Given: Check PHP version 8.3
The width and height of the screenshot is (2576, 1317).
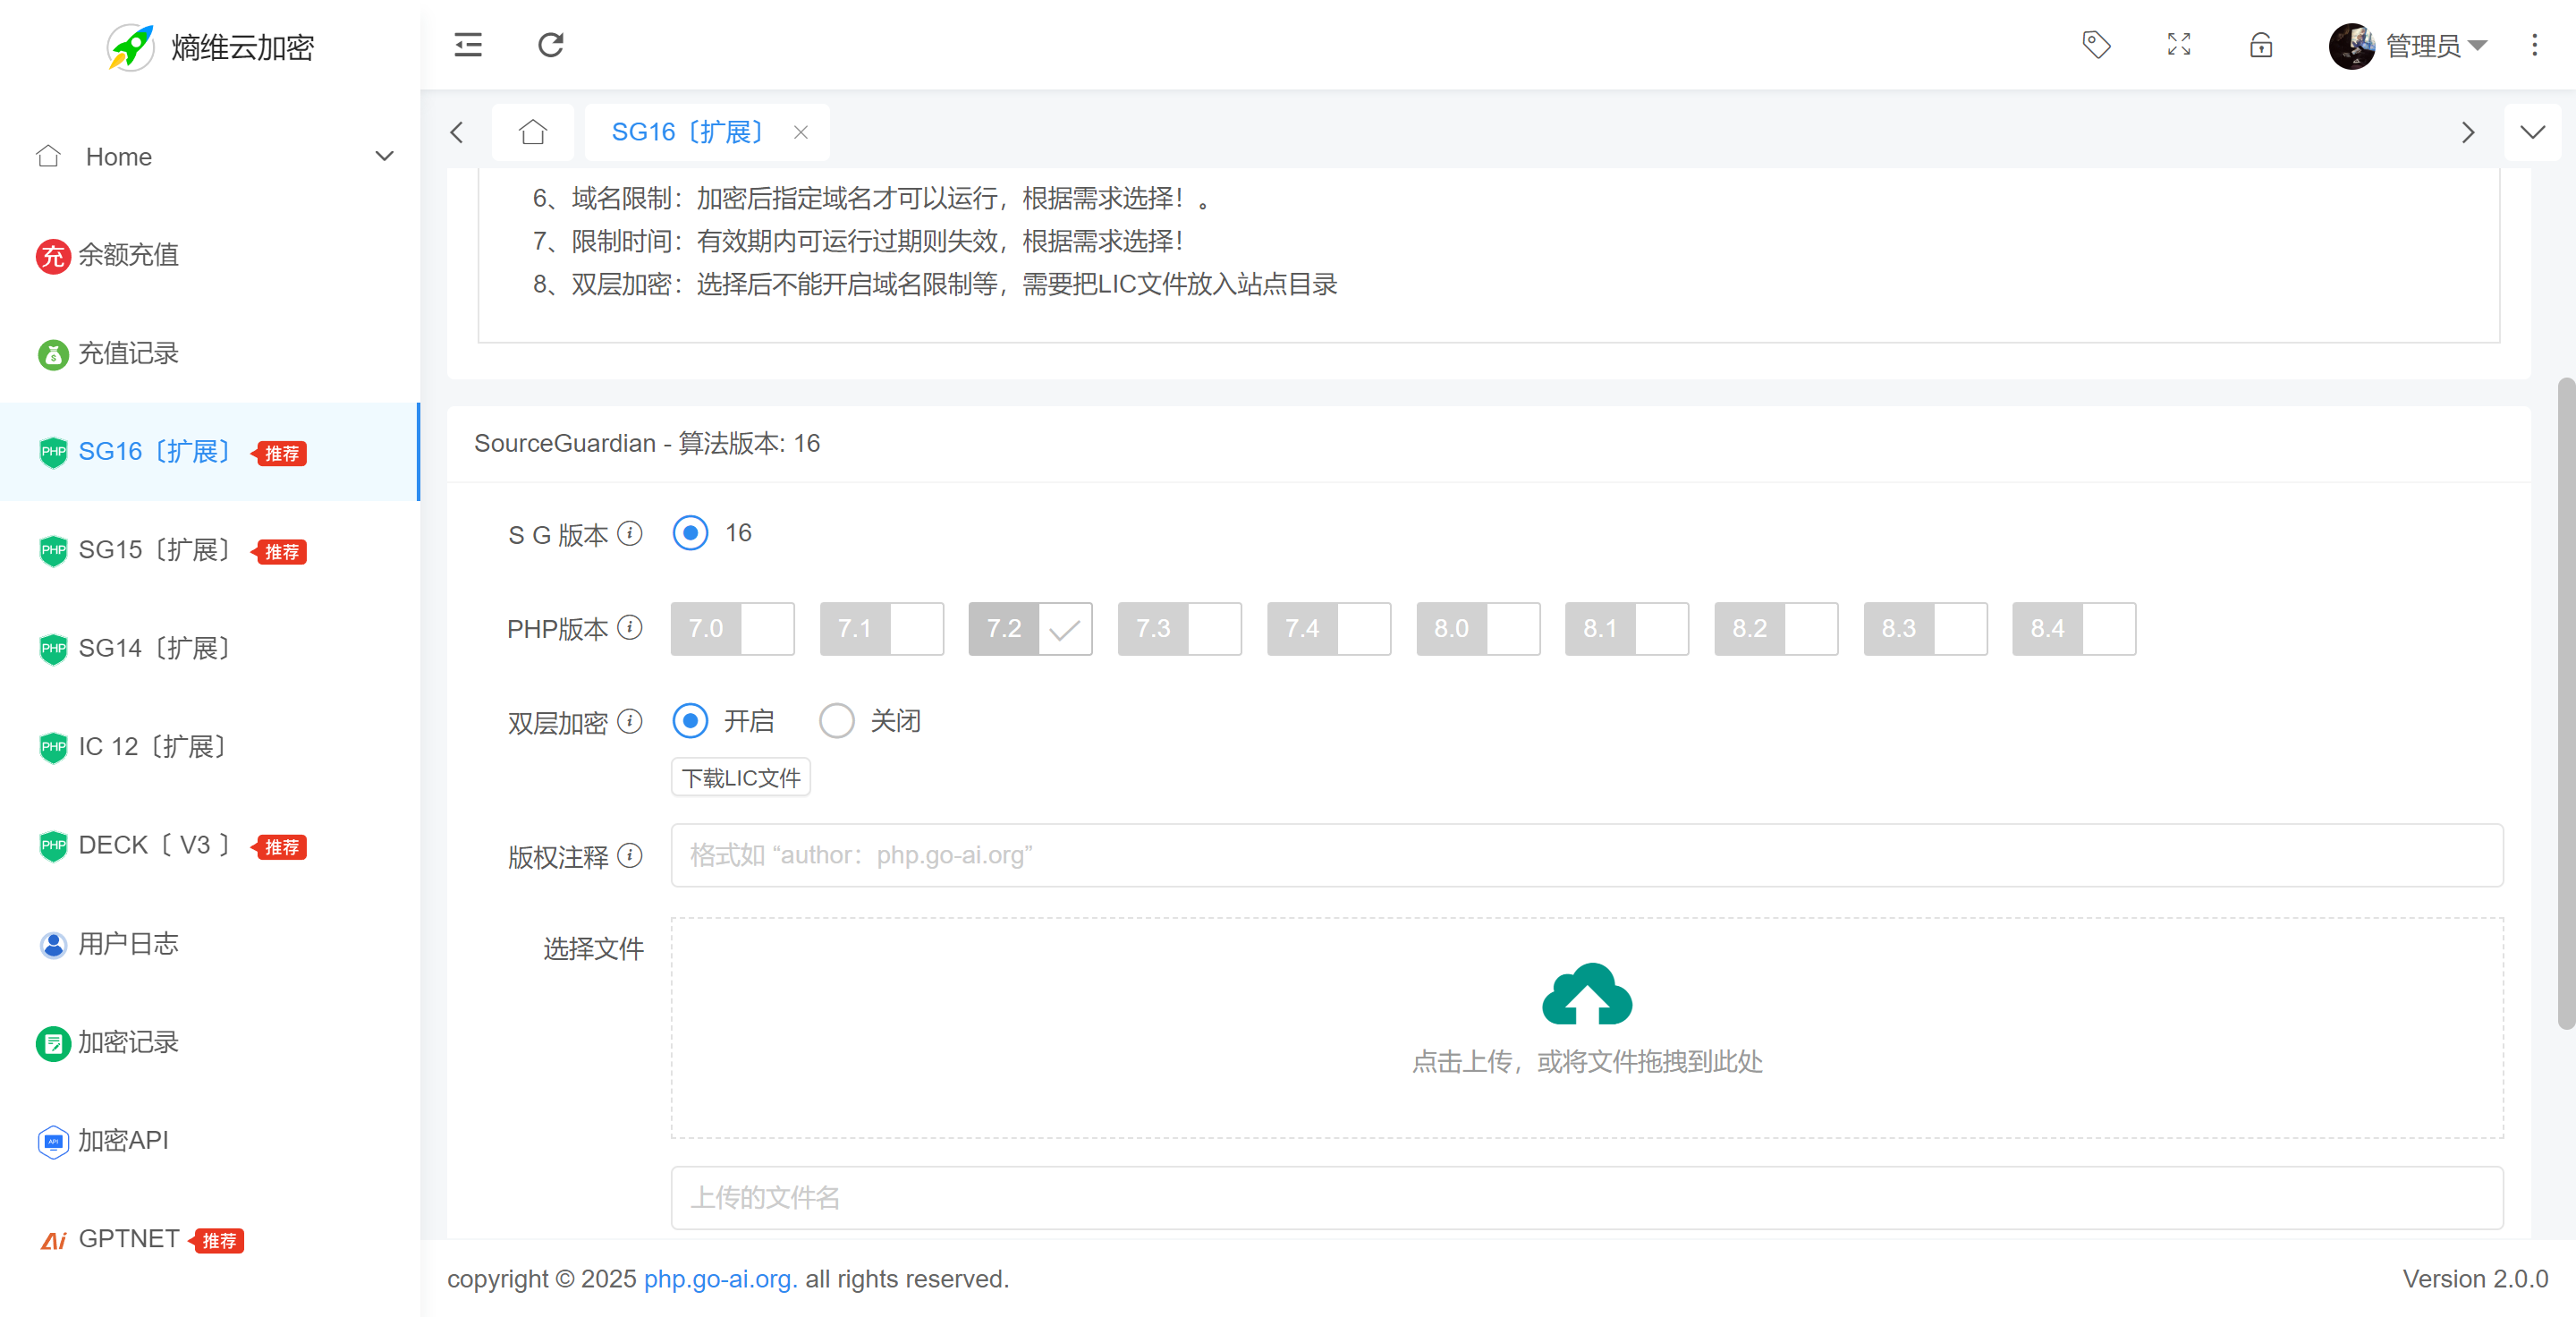Looking at the screenshot, I should click(x=1925, y=628).
